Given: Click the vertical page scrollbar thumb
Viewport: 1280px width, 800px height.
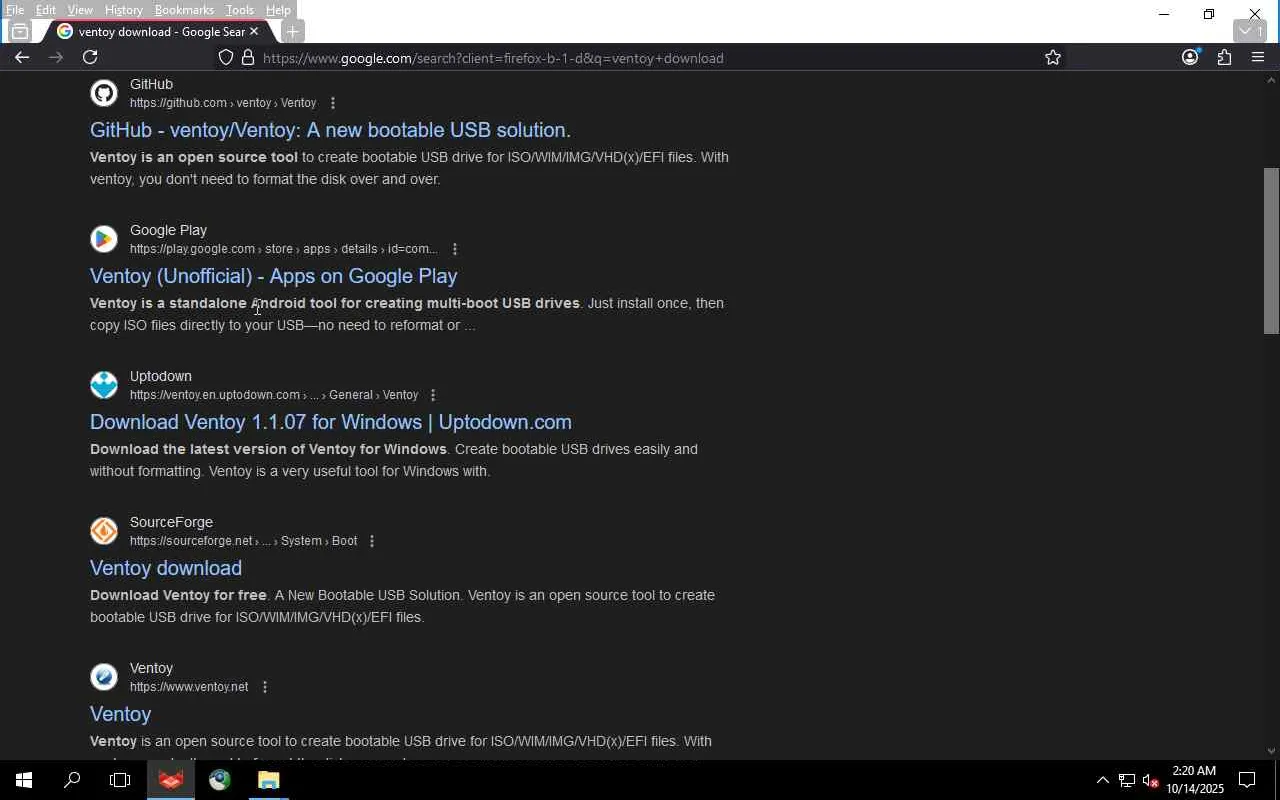Looking at the screenshot, I should click(x=1271, y=250).
